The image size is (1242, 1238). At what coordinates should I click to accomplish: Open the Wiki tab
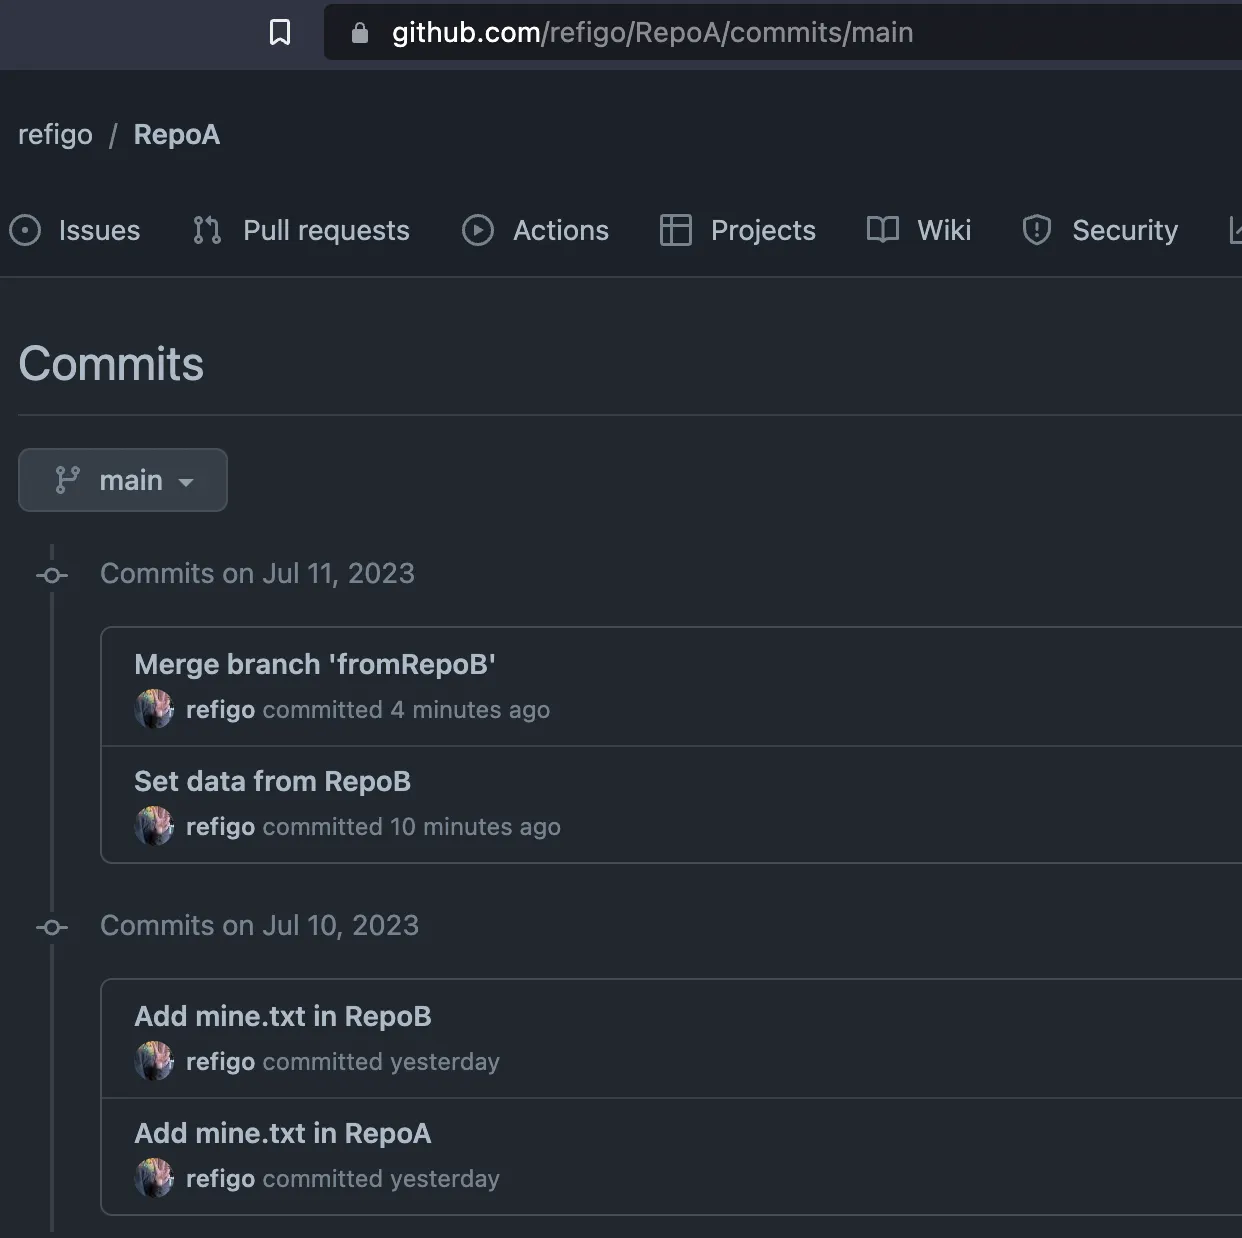pyautogui.click(x=919, y=231)
